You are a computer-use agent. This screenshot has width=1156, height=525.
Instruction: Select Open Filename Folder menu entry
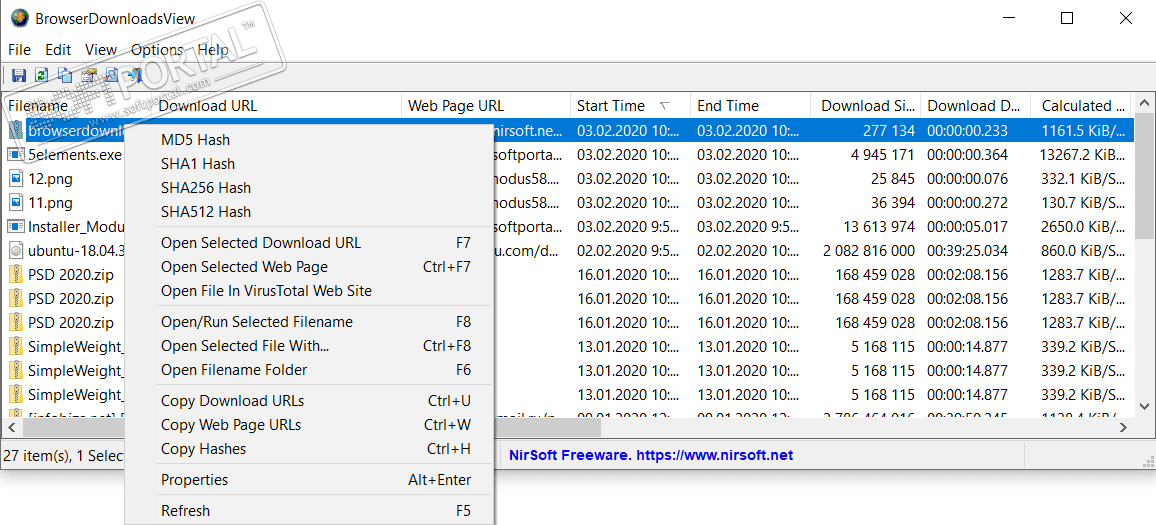pos(234,370)
